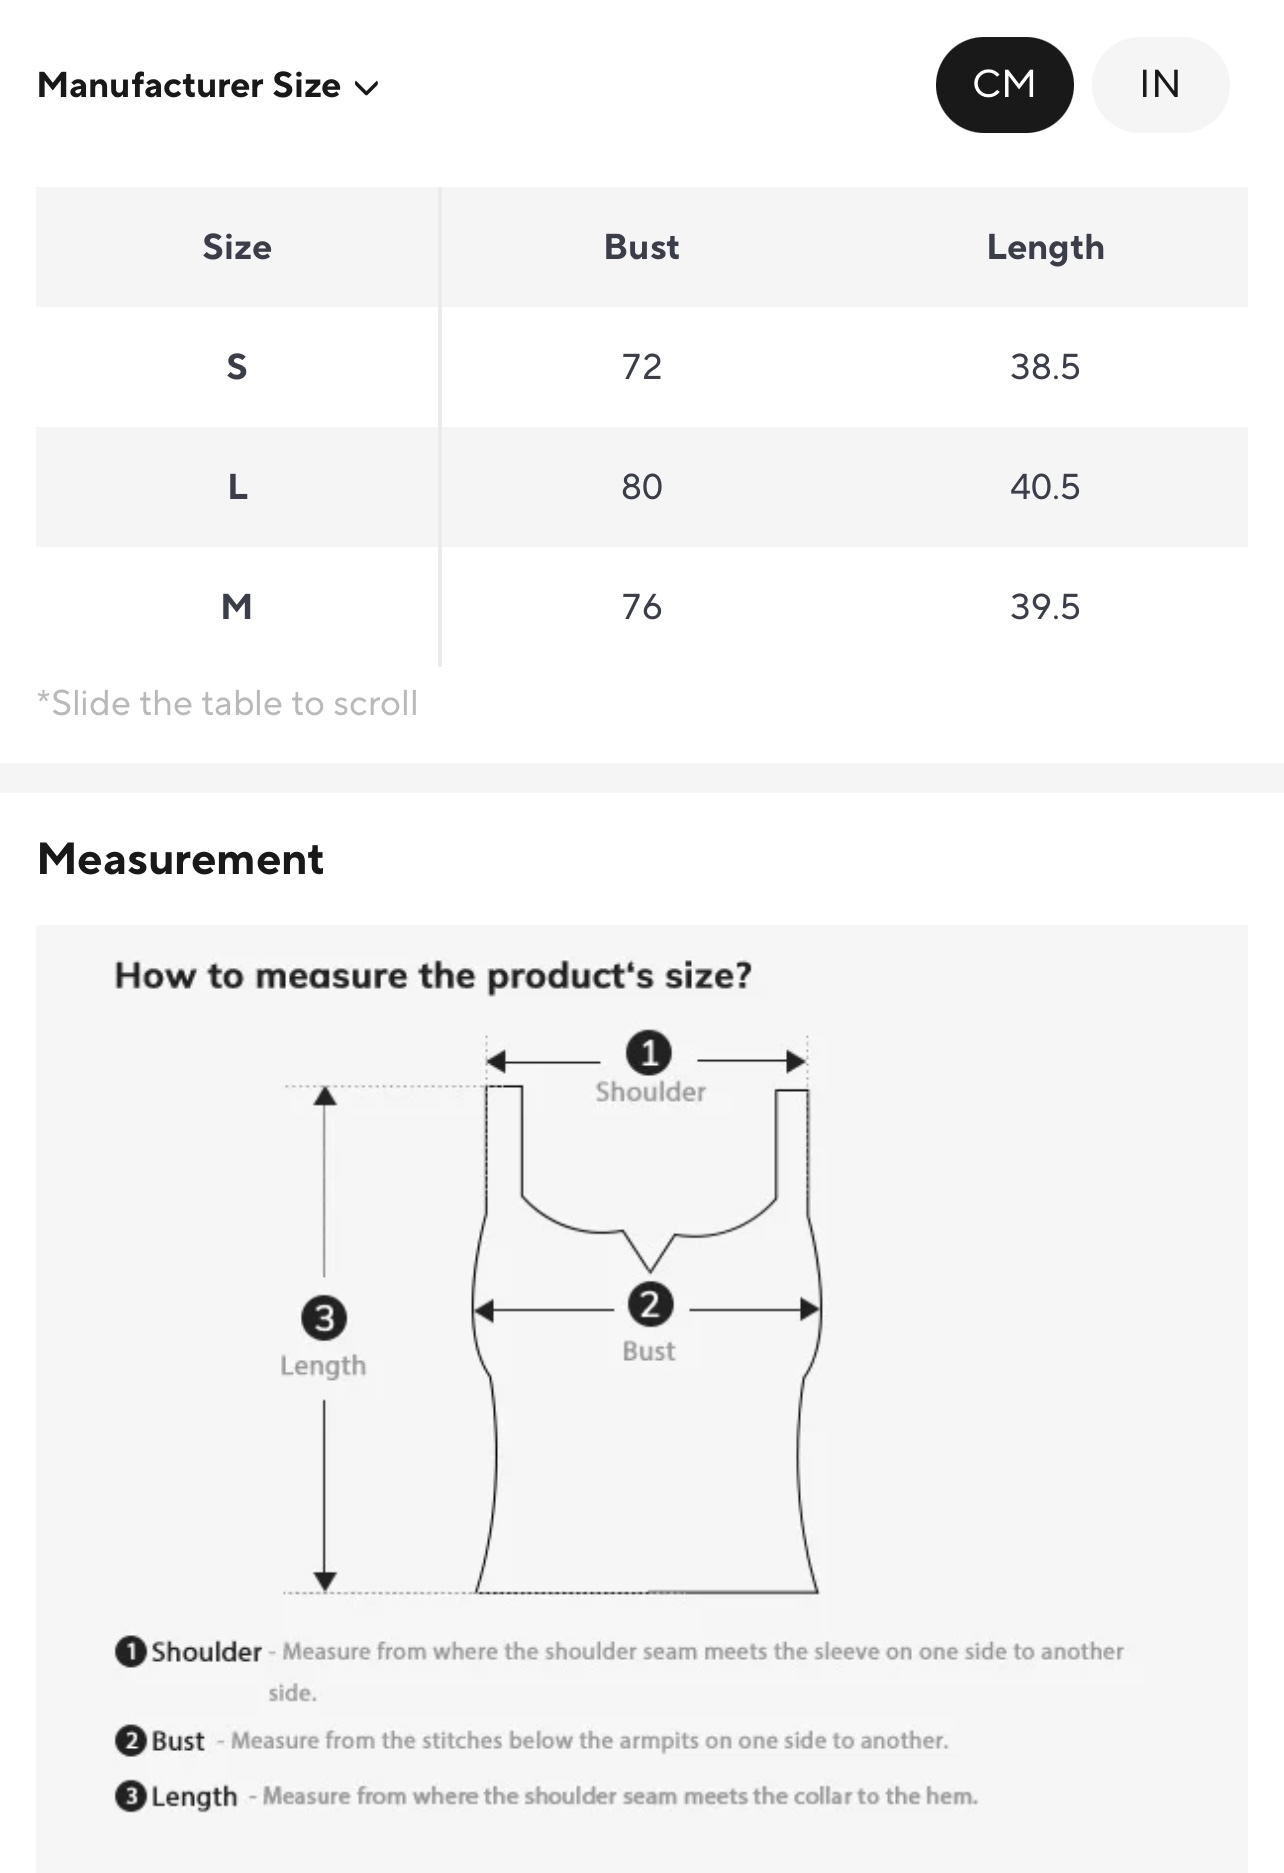
Task: Click the number 1 Shoulder marker in diagram
Action: 649,1053
